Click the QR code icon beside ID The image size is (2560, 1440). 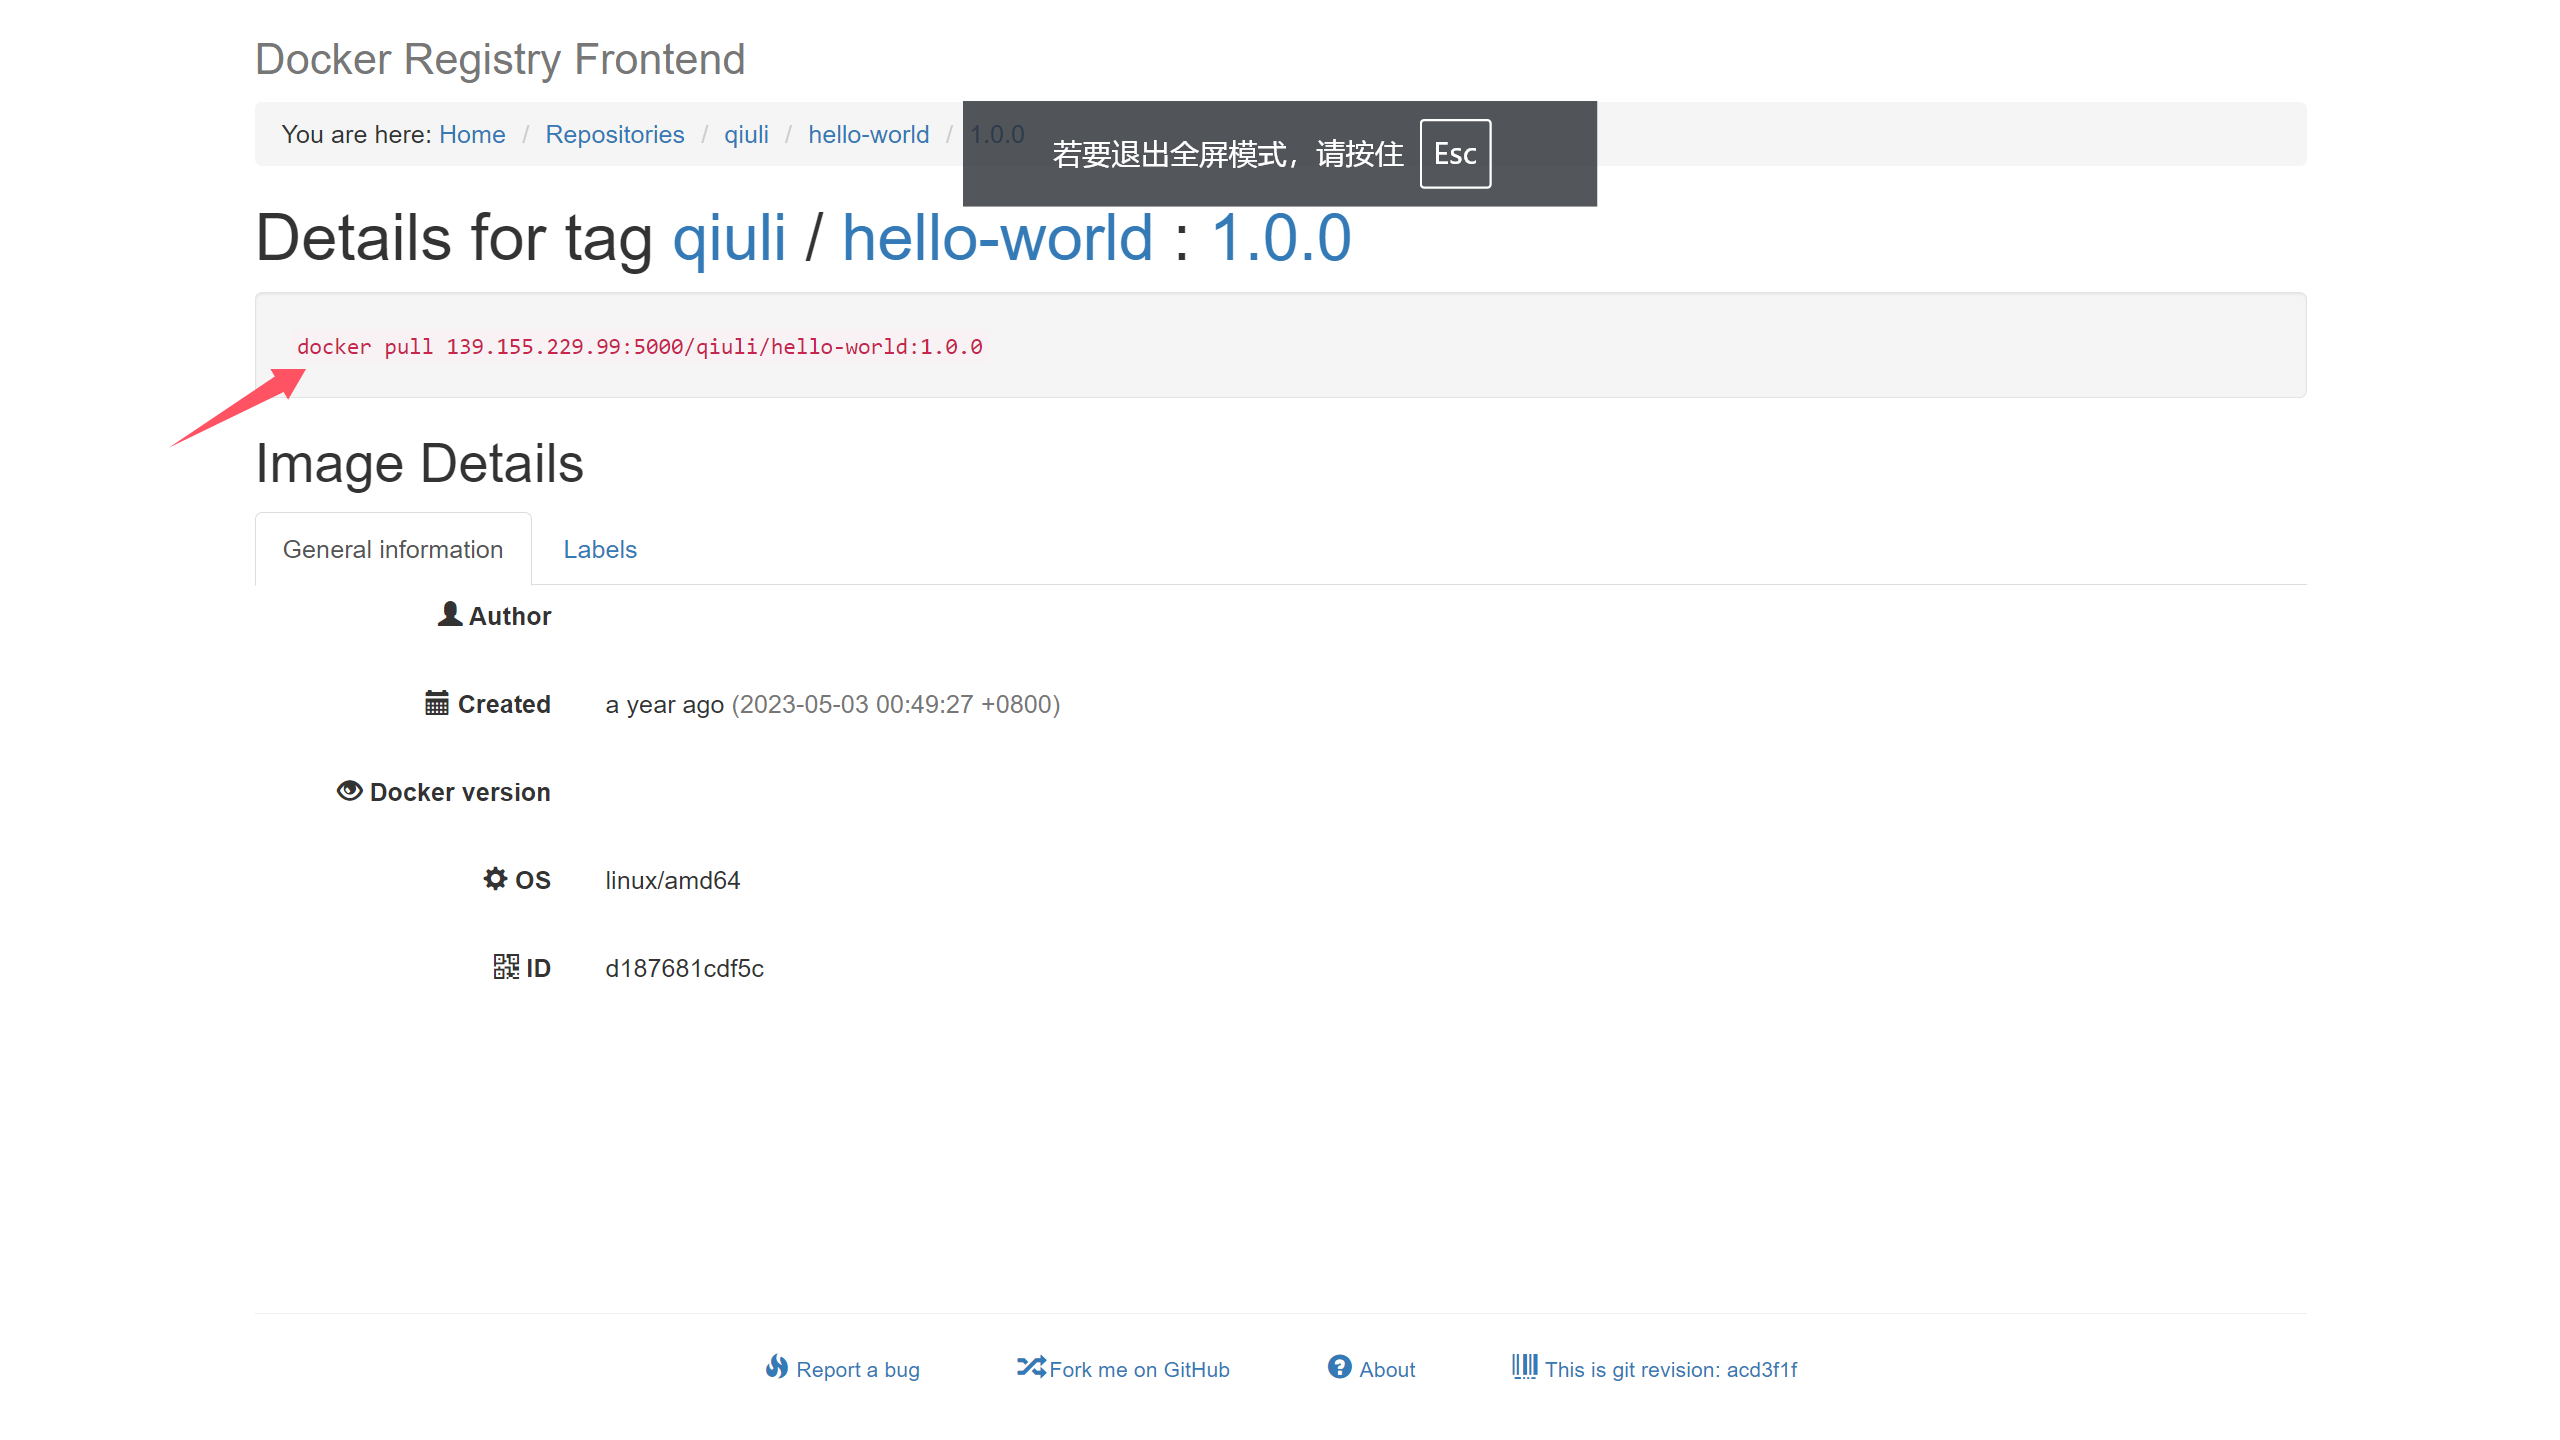click(x=506, y=967)
